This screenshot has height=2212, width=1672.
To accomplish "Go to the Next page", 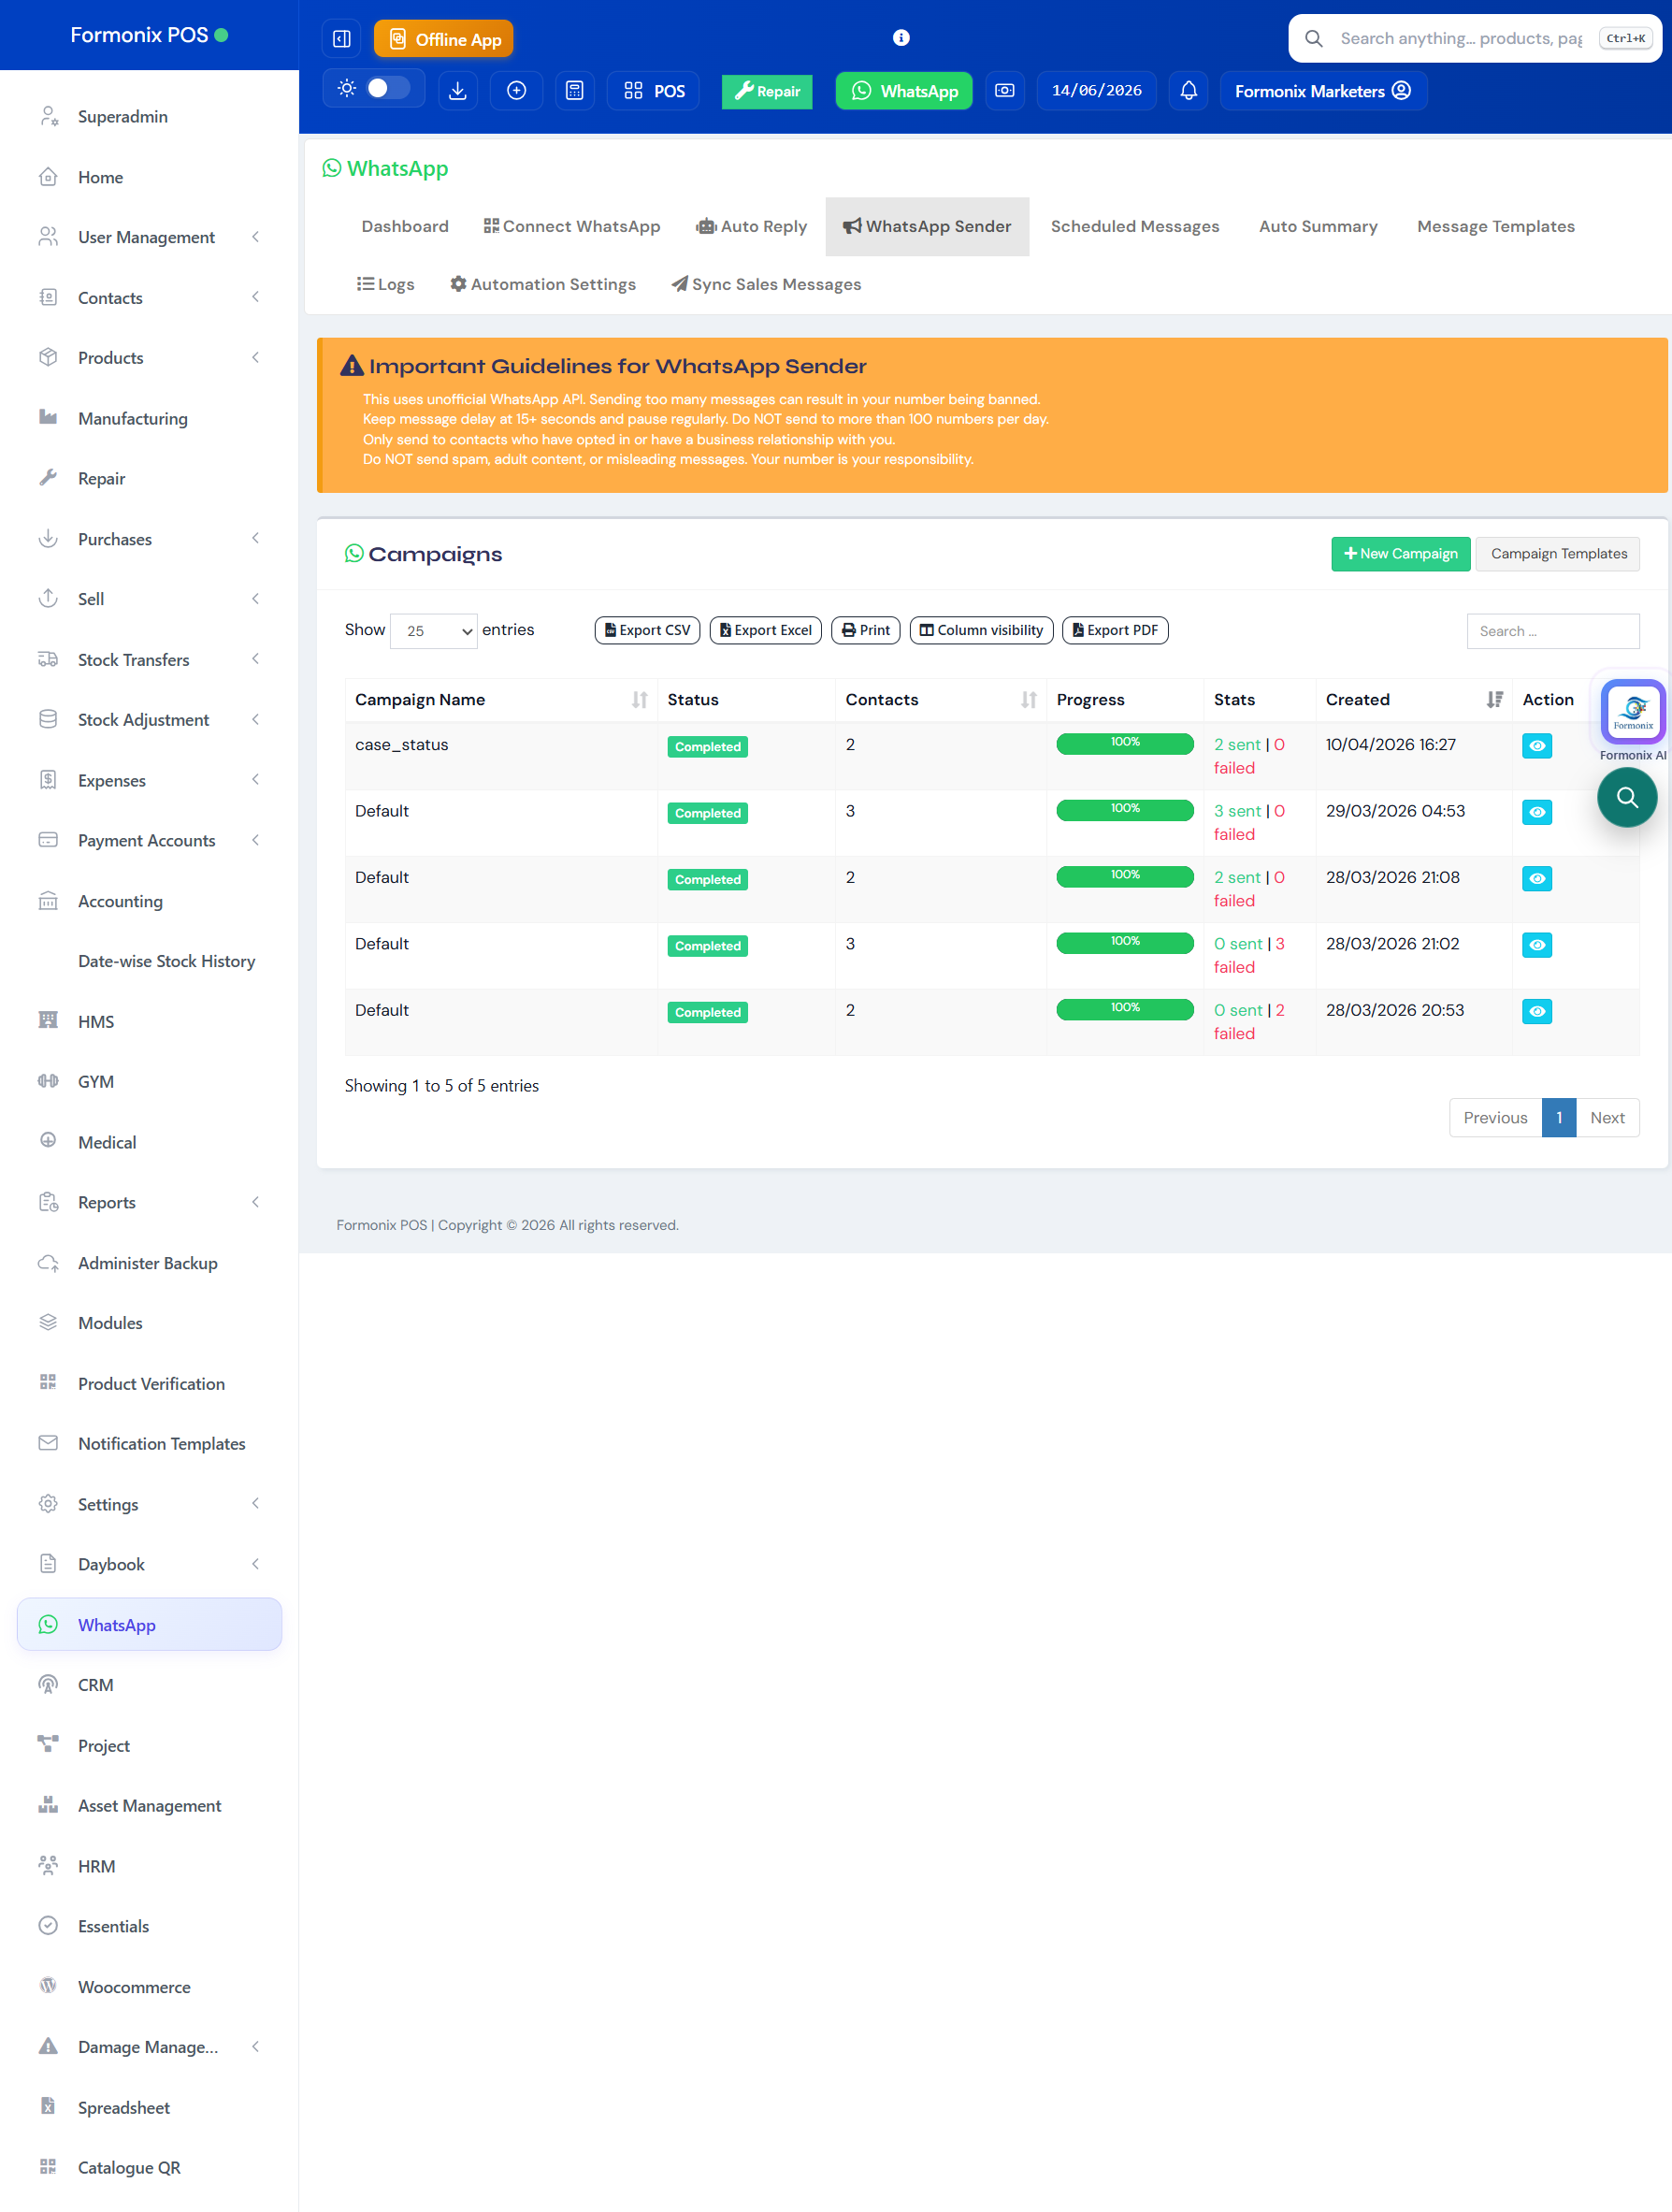I will tap(1607, 1118).
